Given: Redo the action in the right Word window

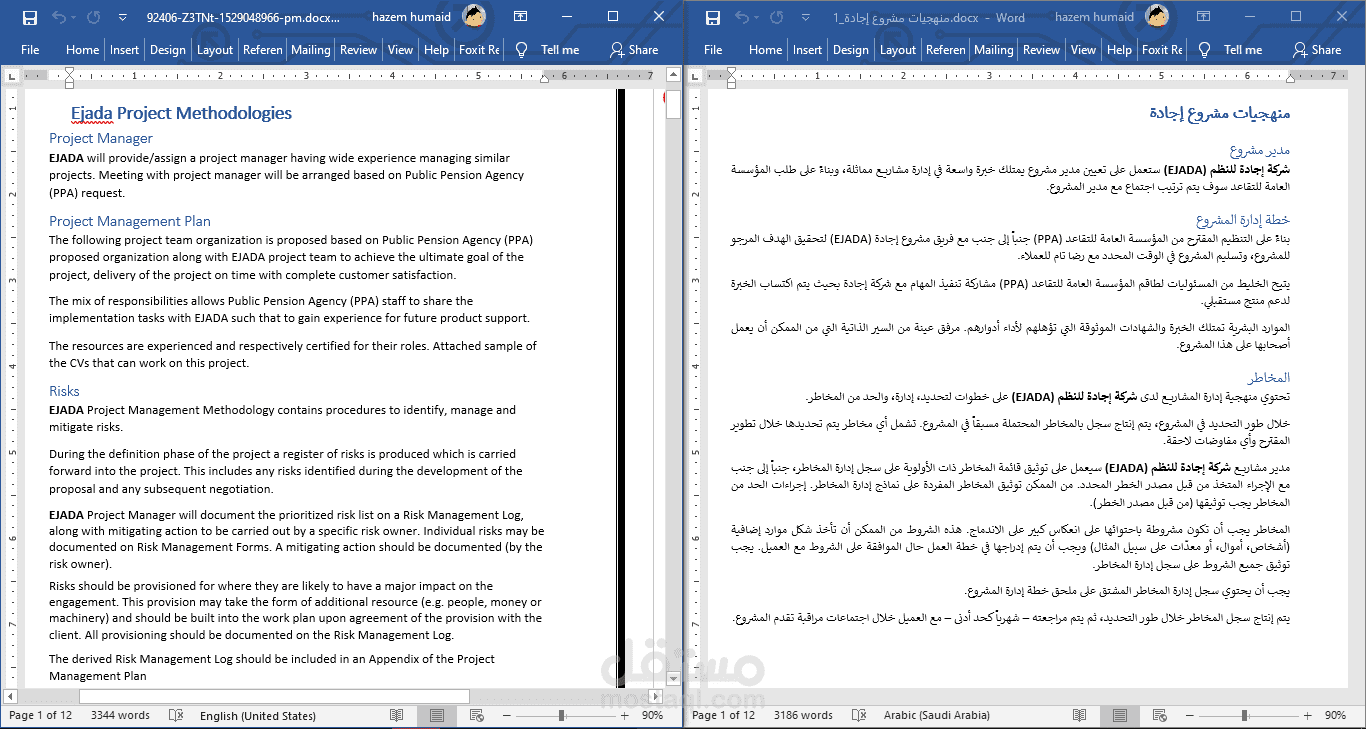Looking at the screenshot, I should pyautogui.click(x=776, y=18).
